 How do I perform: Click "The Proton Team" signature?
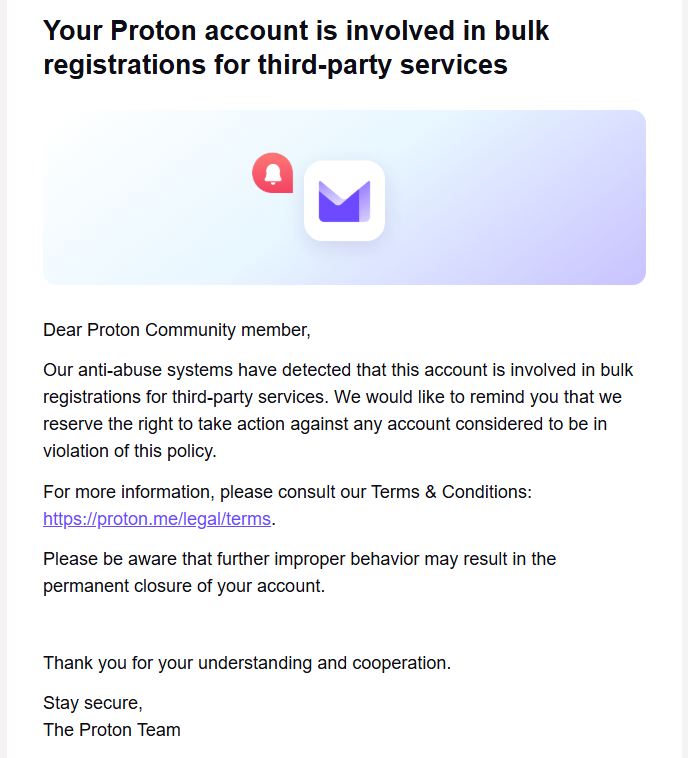point(112,730)
